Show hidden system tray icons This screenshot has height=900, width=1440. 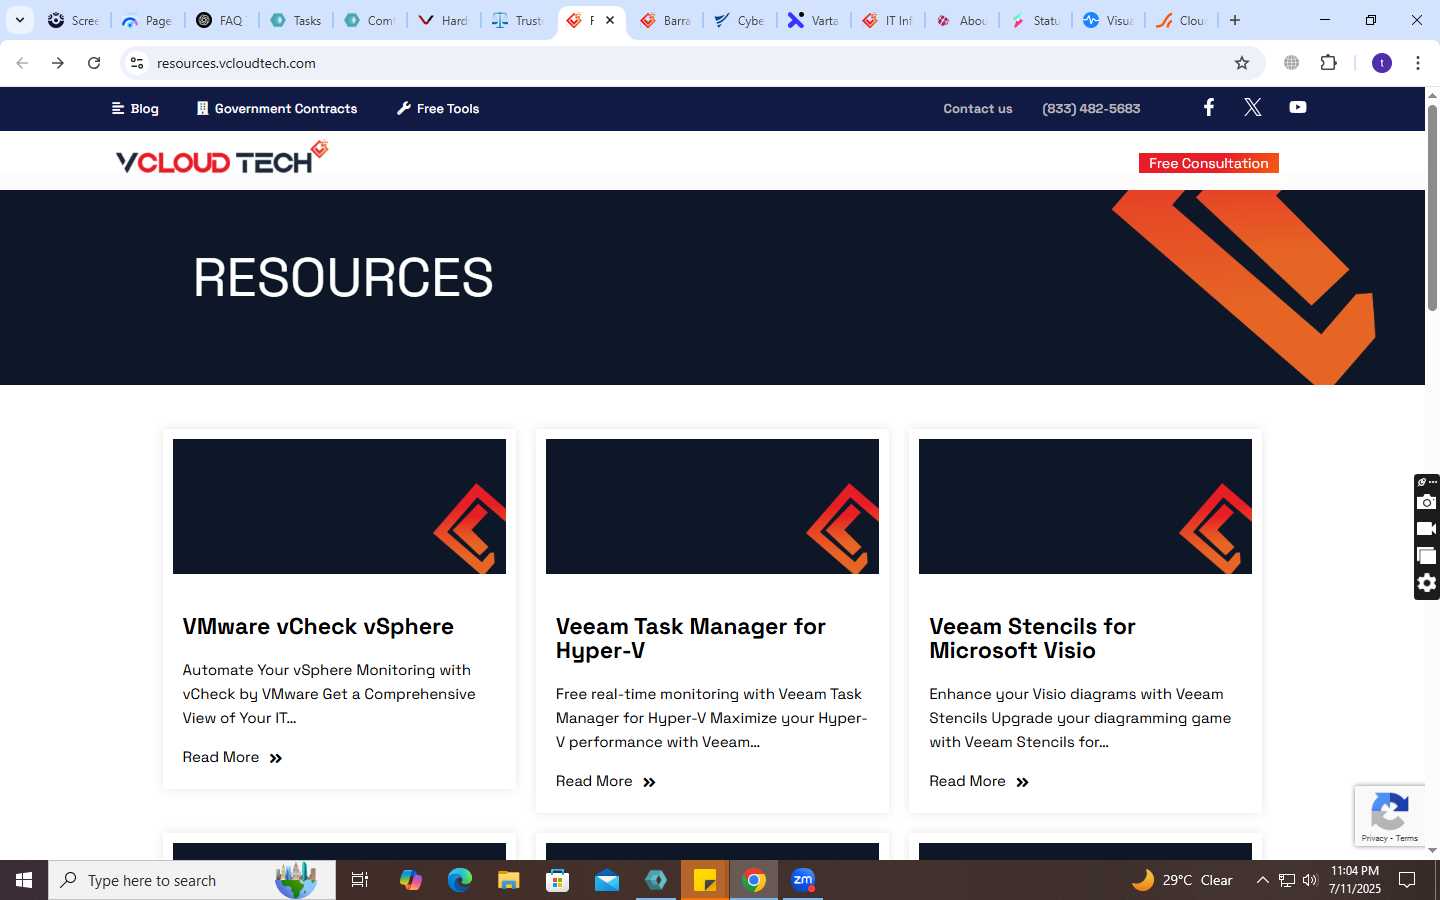[x=1262, y=880]
